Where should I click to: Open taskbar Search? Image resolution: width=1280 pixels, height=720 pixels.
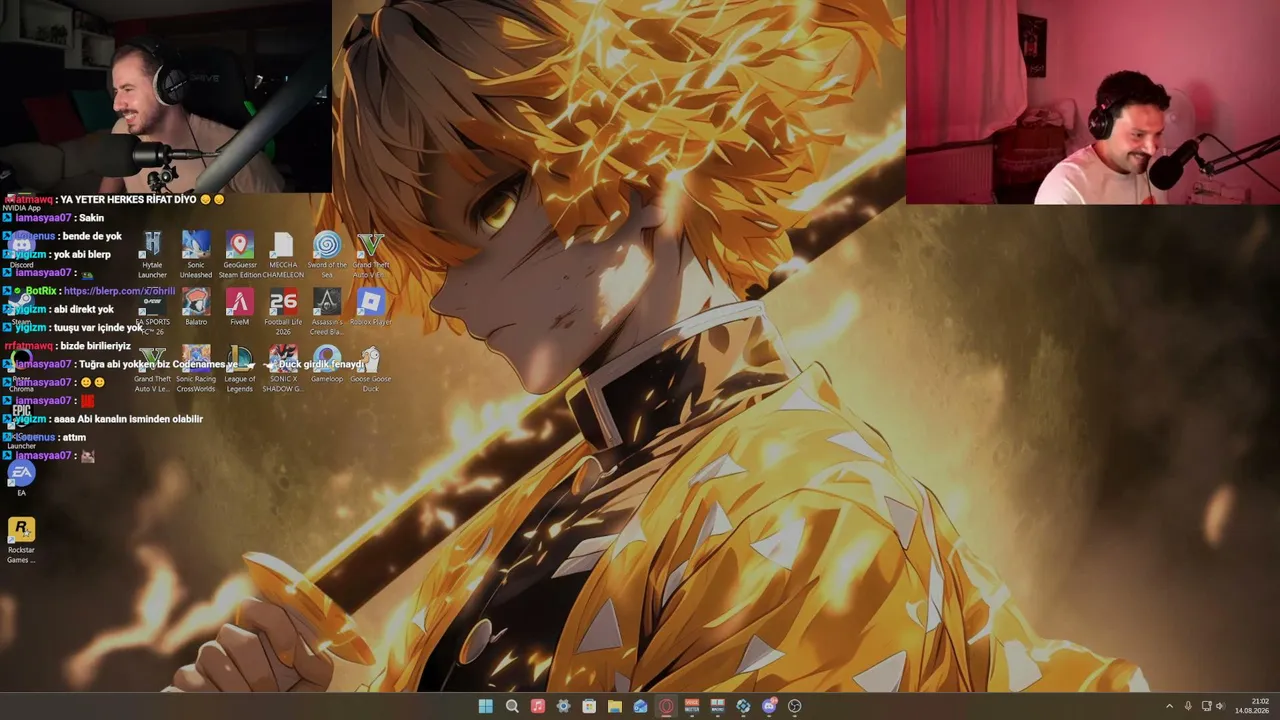[512, 706]
